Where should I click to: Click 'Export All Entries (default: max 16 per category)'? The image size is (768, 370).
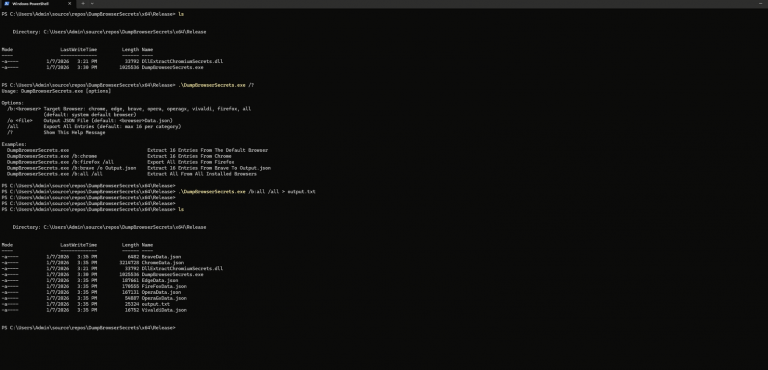(112, 126)
